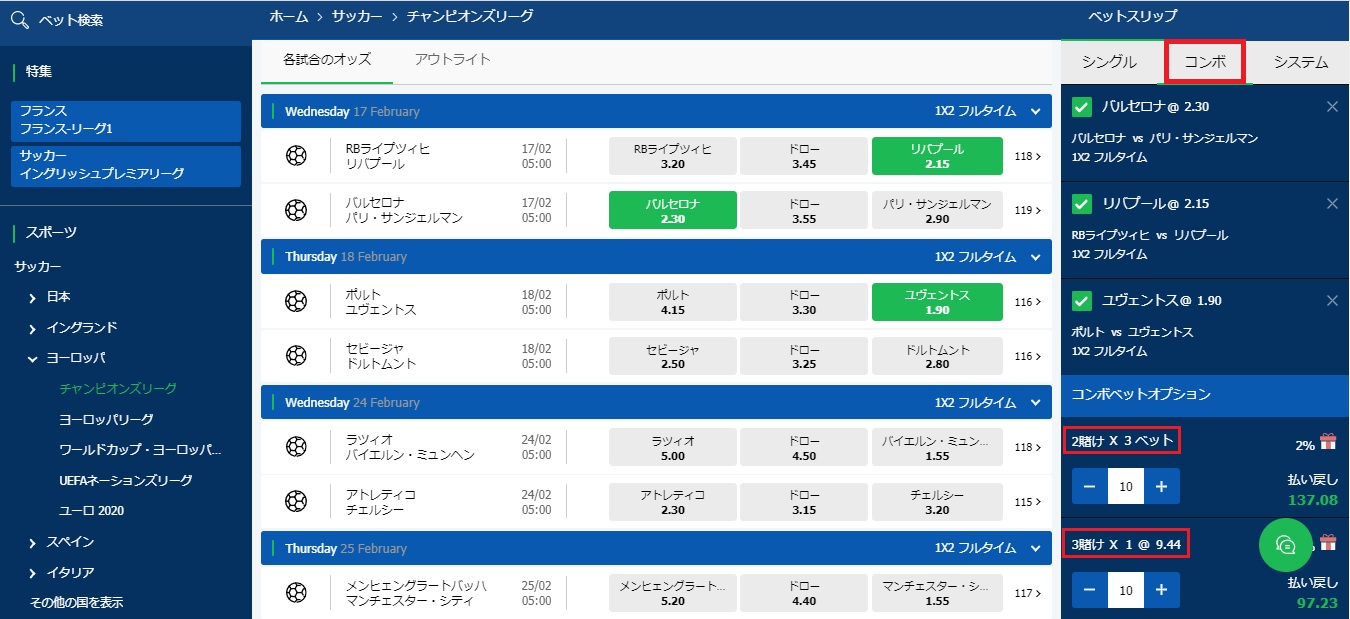
Task: Click the 2賭け stake amount input field
Action: 1125,487
